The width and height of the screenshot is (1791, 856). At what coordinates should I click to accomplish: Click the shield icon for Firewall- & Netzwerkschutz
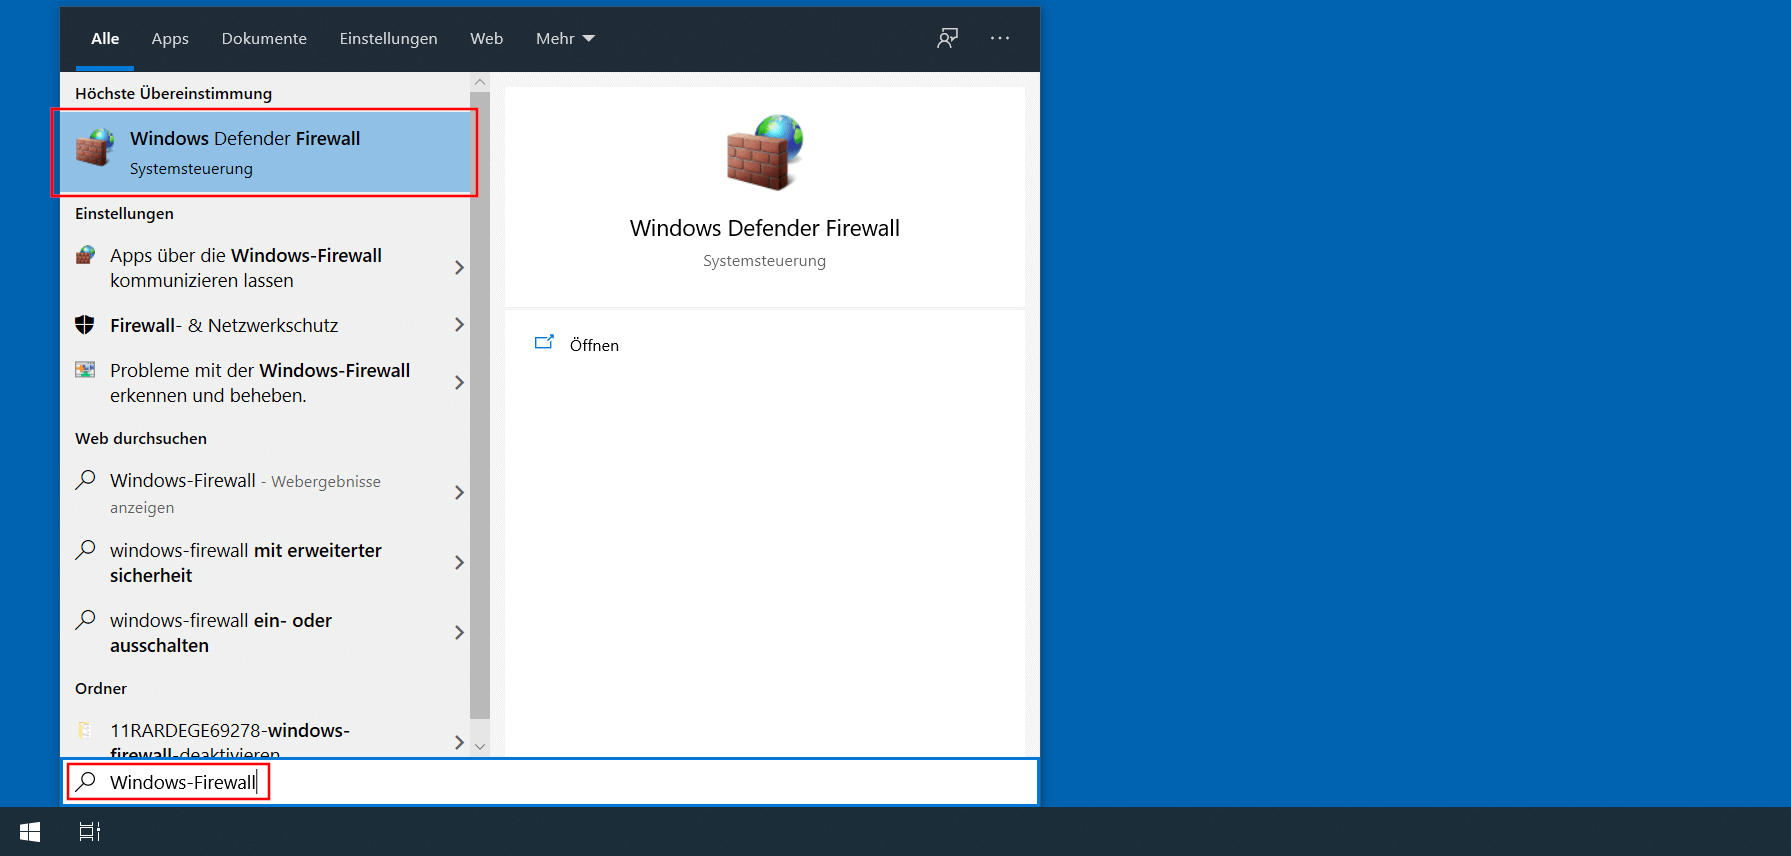[x=85, y=325]
